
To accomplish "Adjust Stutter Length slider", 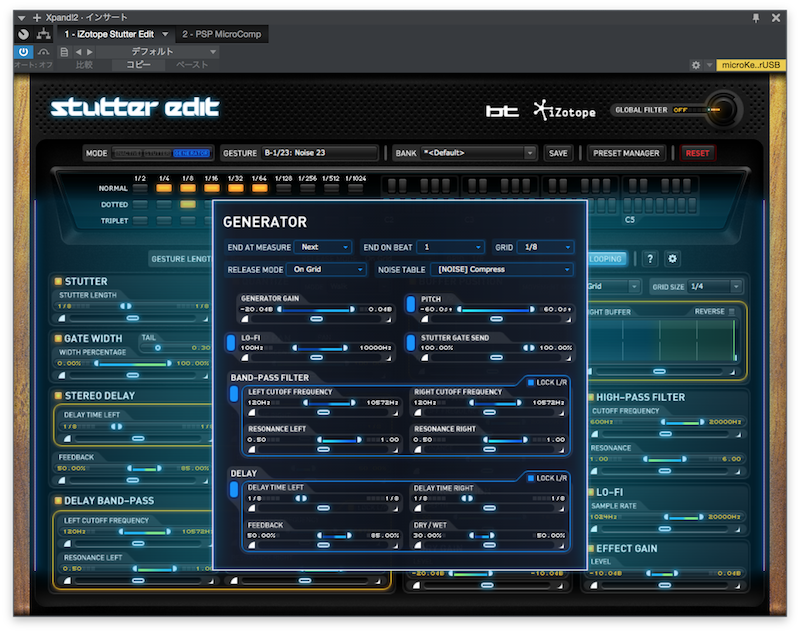I will pyautogui.click(x=126, y=306).
